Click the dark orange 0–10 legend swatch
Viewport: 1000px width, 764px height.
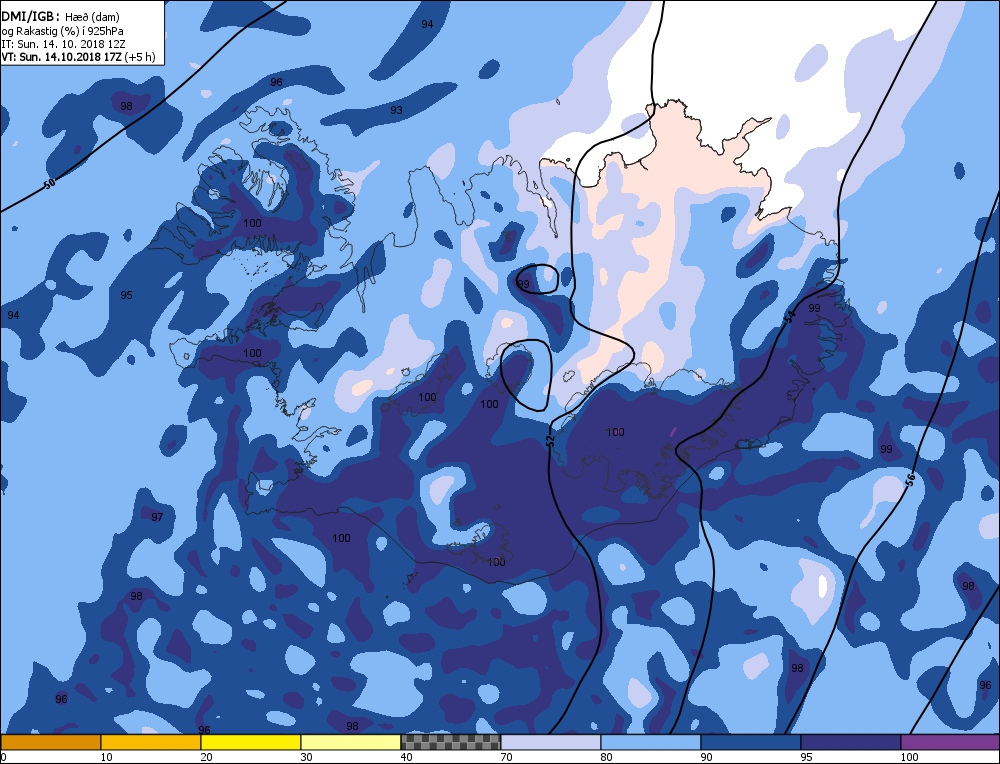50,742
